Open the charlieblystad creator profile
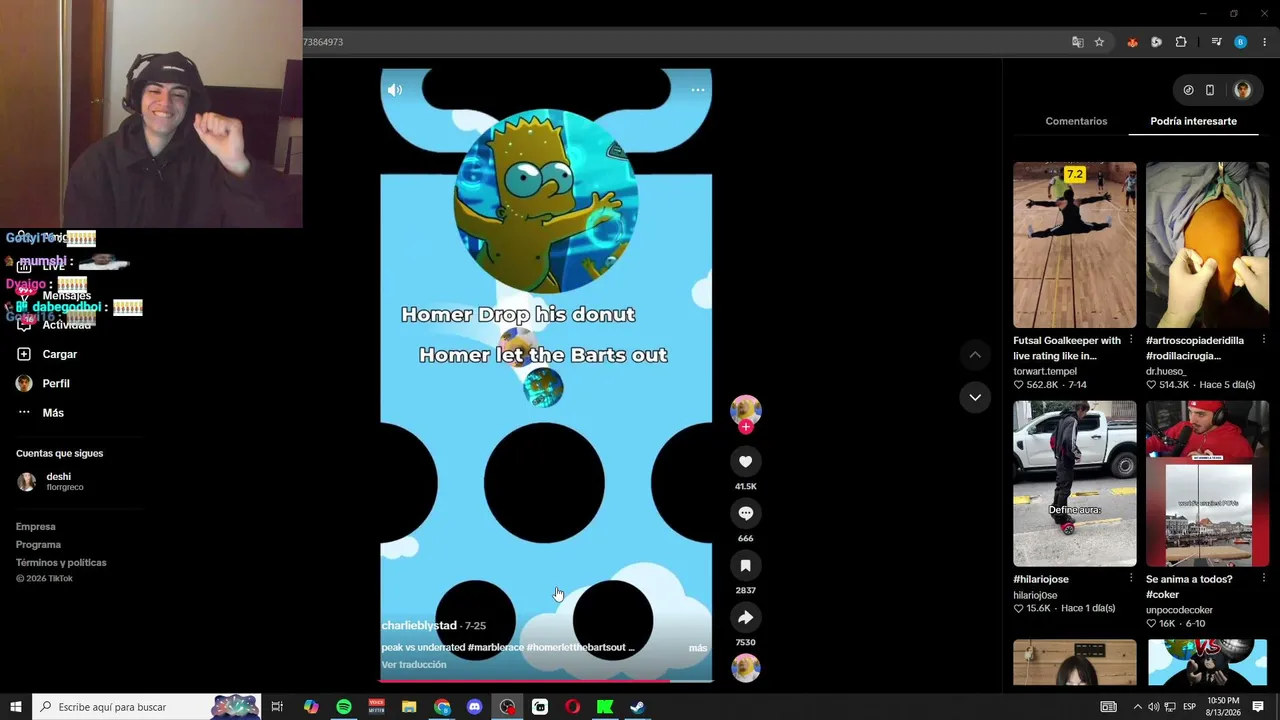The width and height of the screenshot is (1280, 720). coord(420,625)
